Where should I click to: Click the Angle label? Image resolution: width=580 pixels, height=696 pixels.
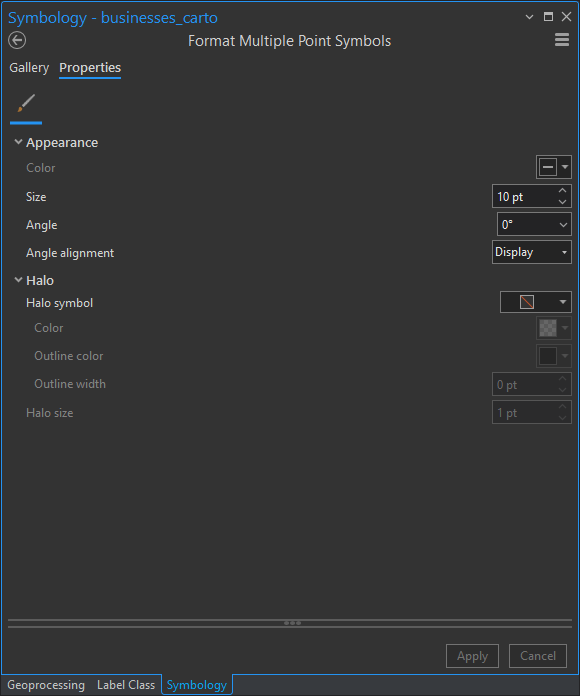point(42,225)
